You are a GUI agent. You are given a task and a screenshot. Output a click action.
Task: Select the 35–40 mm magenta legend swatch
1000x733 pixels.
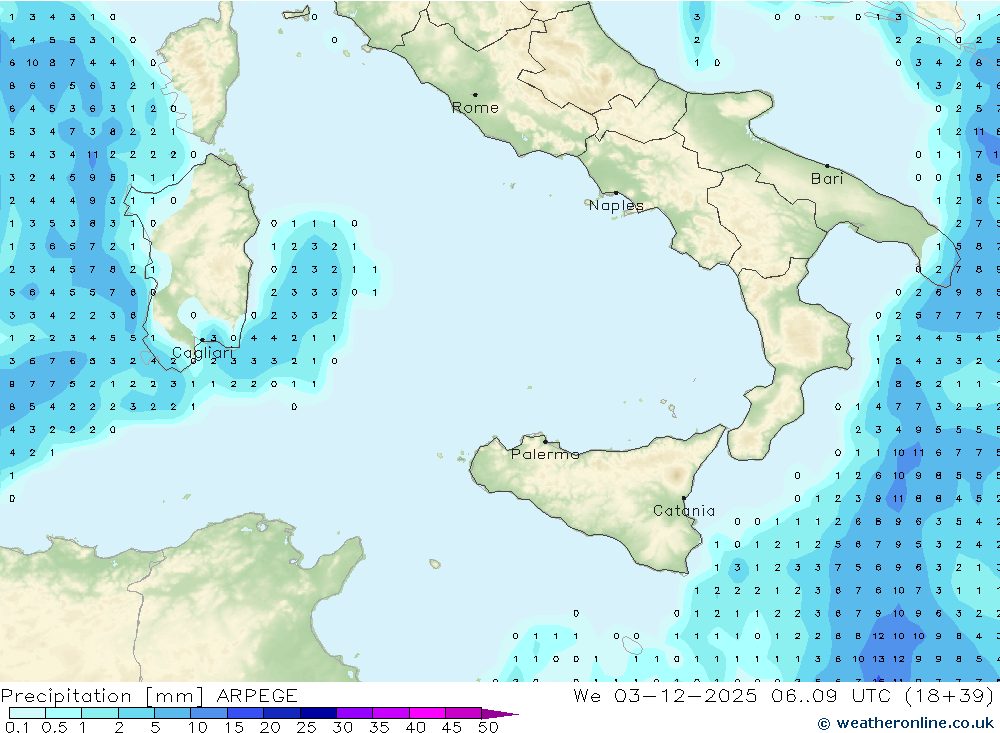click(390, 713)
